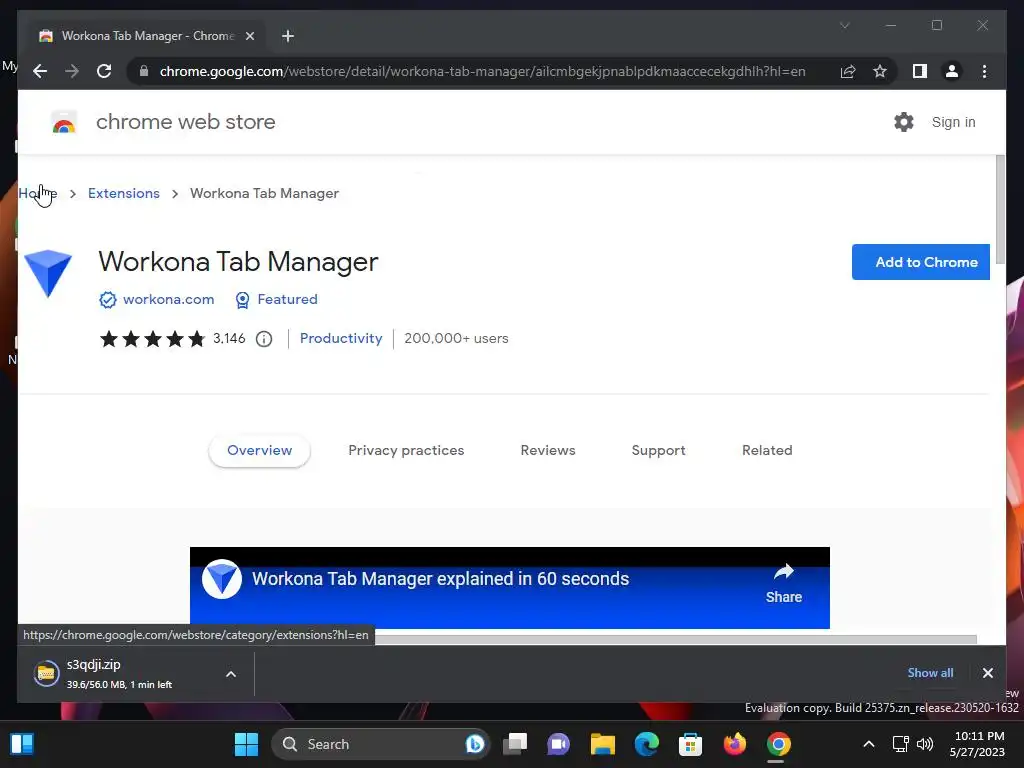Open a new tab with plus button
1024x768 pixels.
coord(288,36)
